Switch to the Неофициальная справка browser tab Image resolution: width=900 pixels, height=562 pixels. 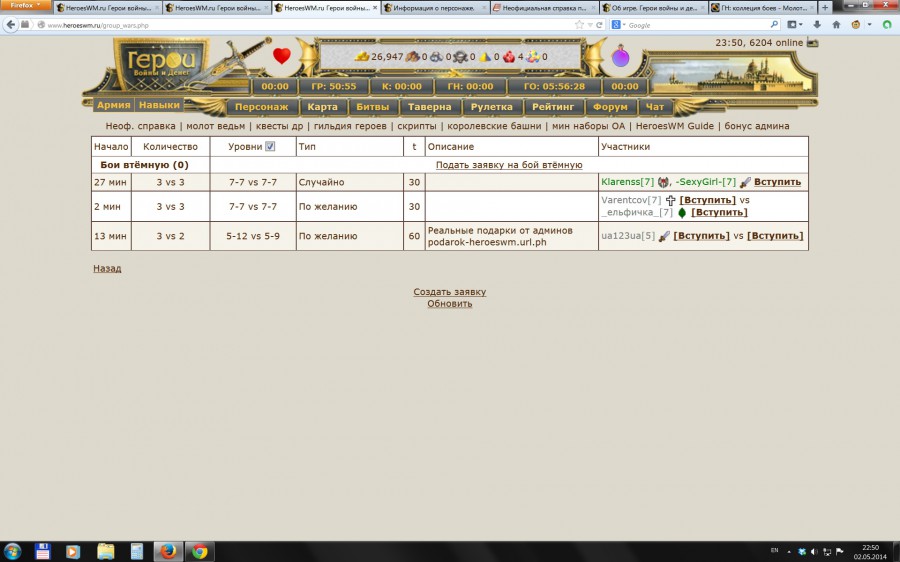coord(544,7)
